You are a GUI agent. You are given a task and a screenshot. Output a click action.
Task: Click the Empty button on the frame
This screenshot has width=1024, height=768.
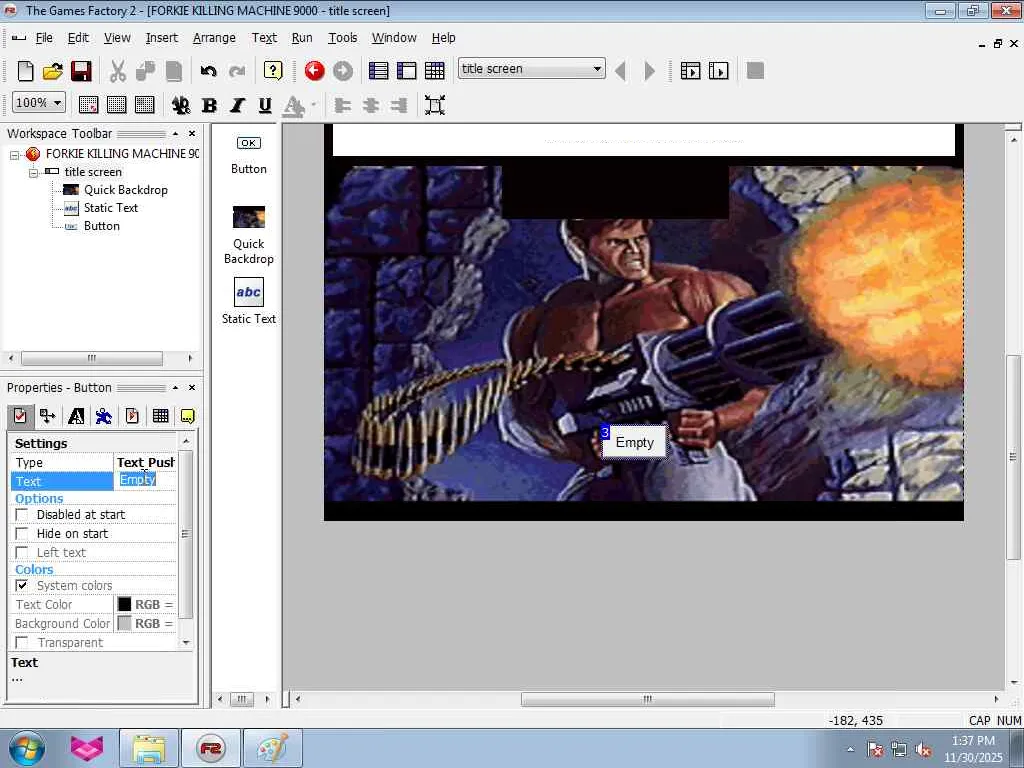point(634,442)
